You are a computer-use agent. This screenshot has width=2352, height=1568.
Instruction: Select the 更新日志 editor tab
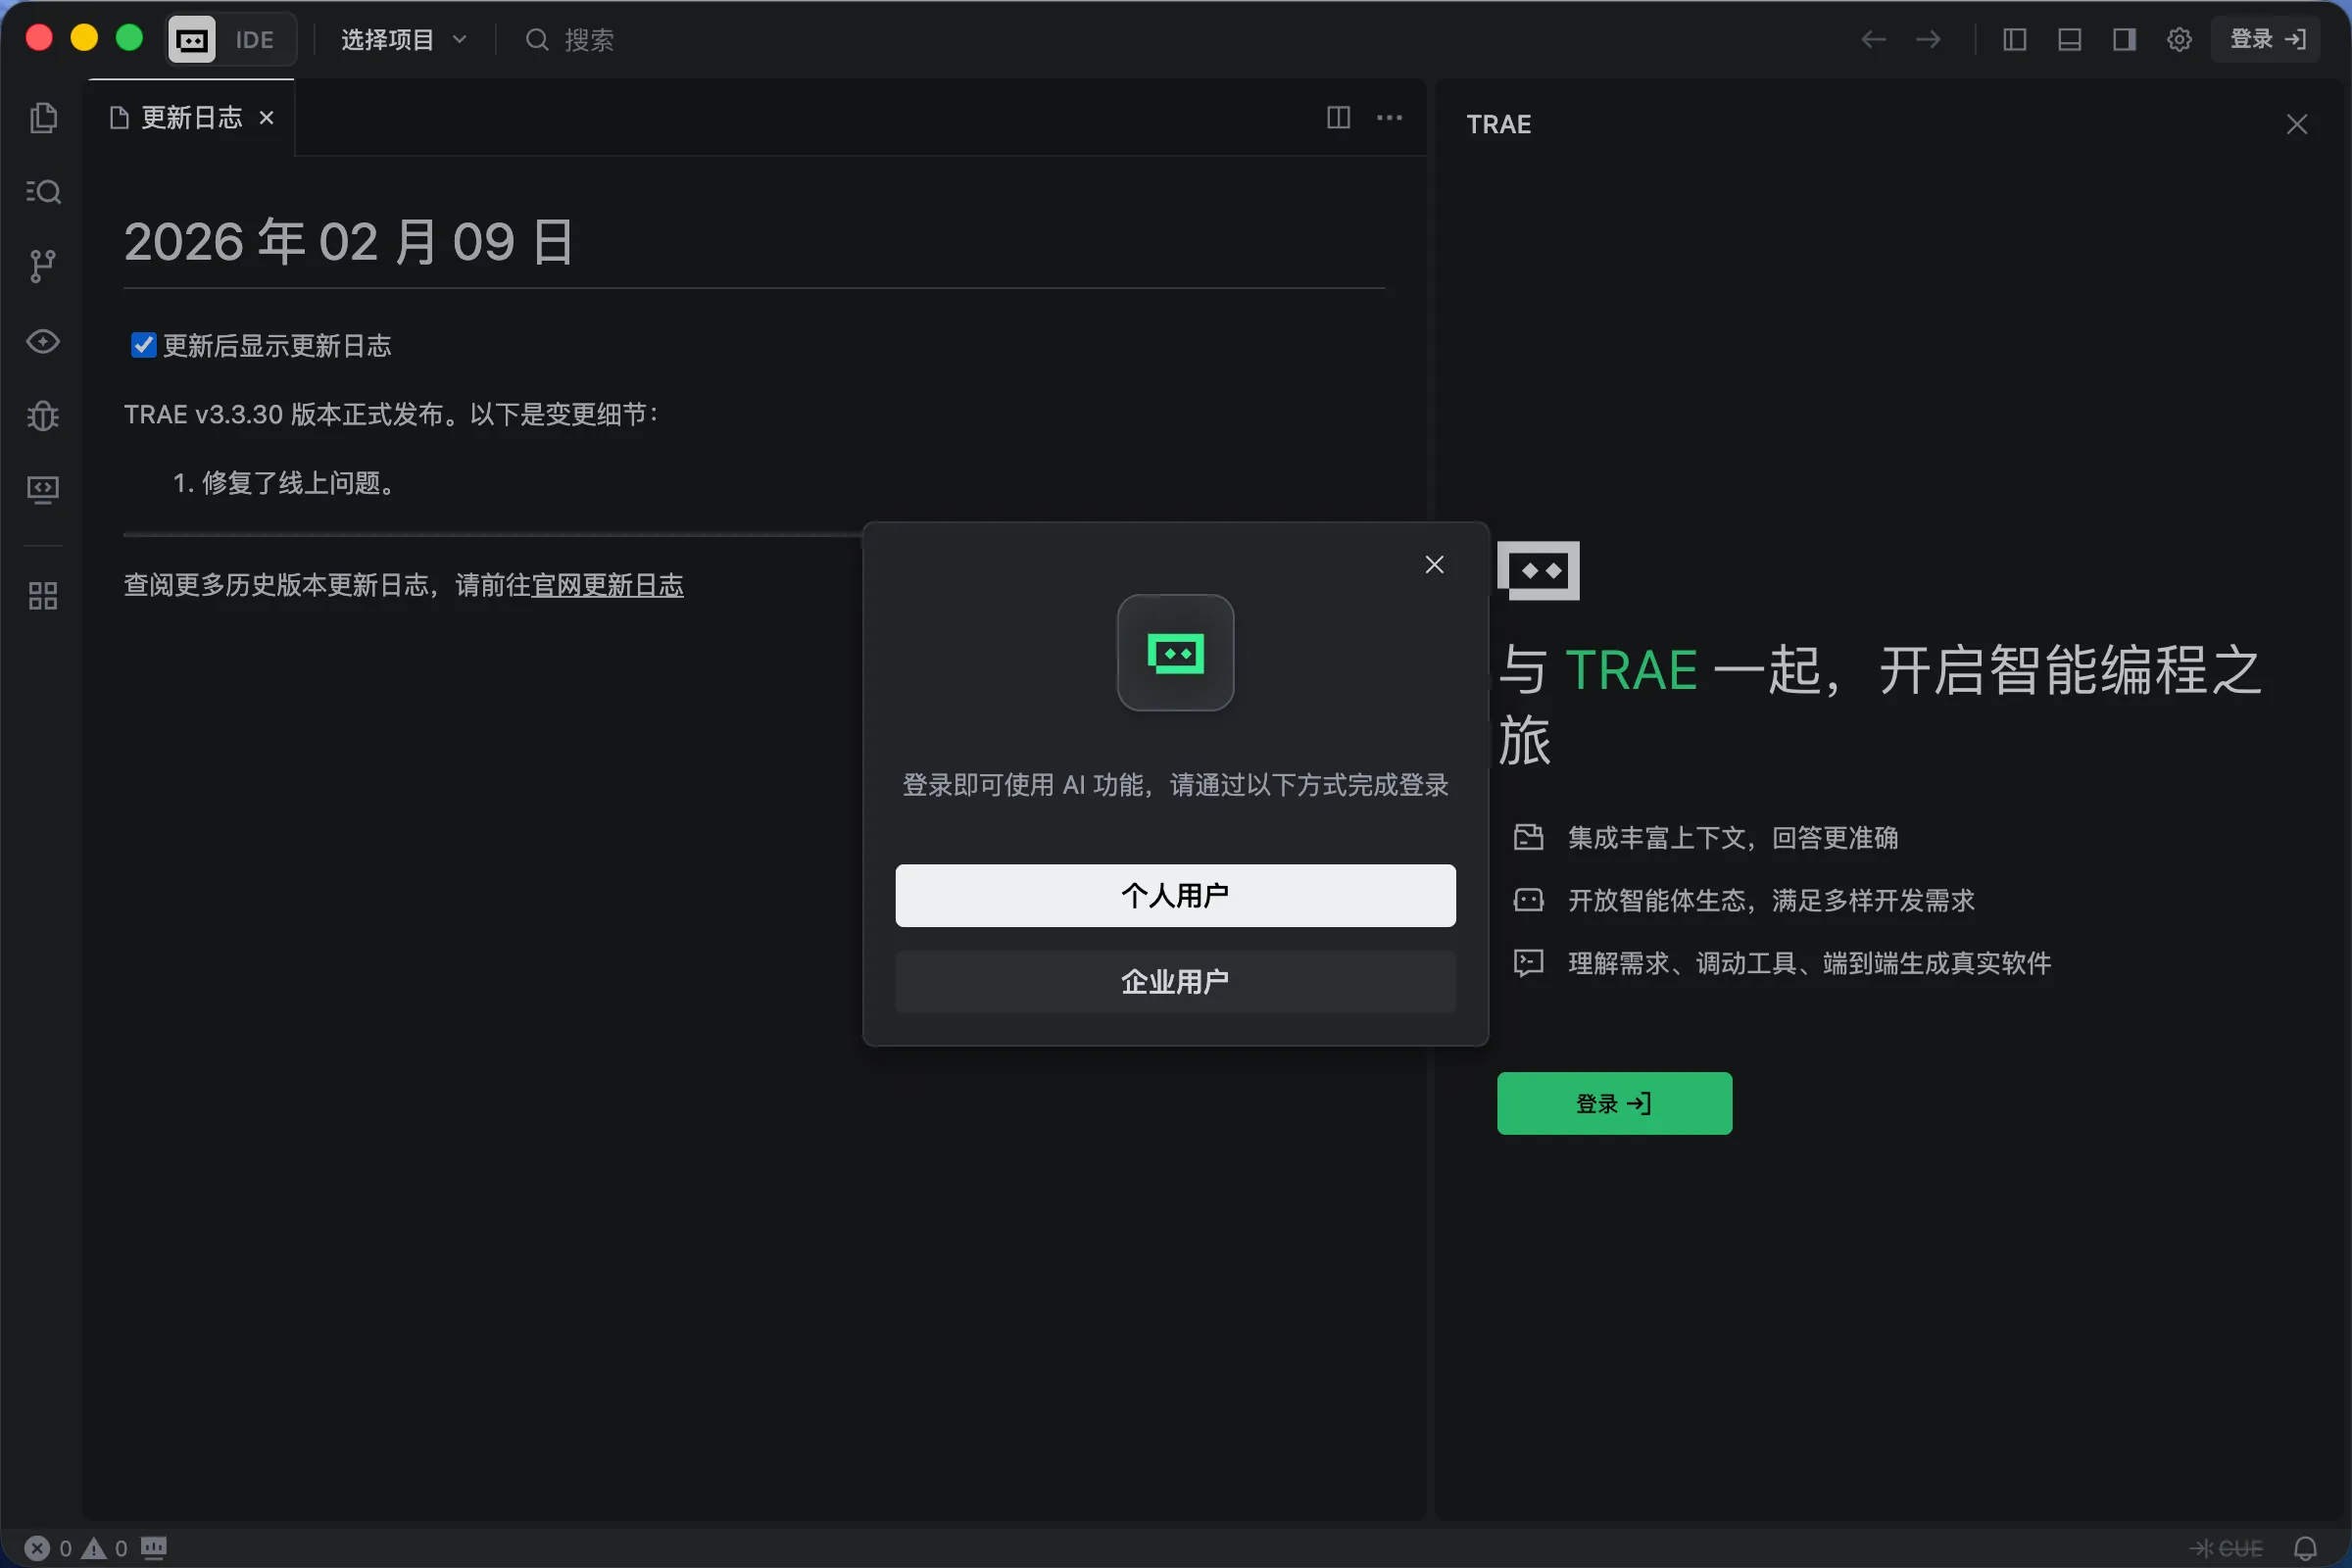click(x=190, y=118)
